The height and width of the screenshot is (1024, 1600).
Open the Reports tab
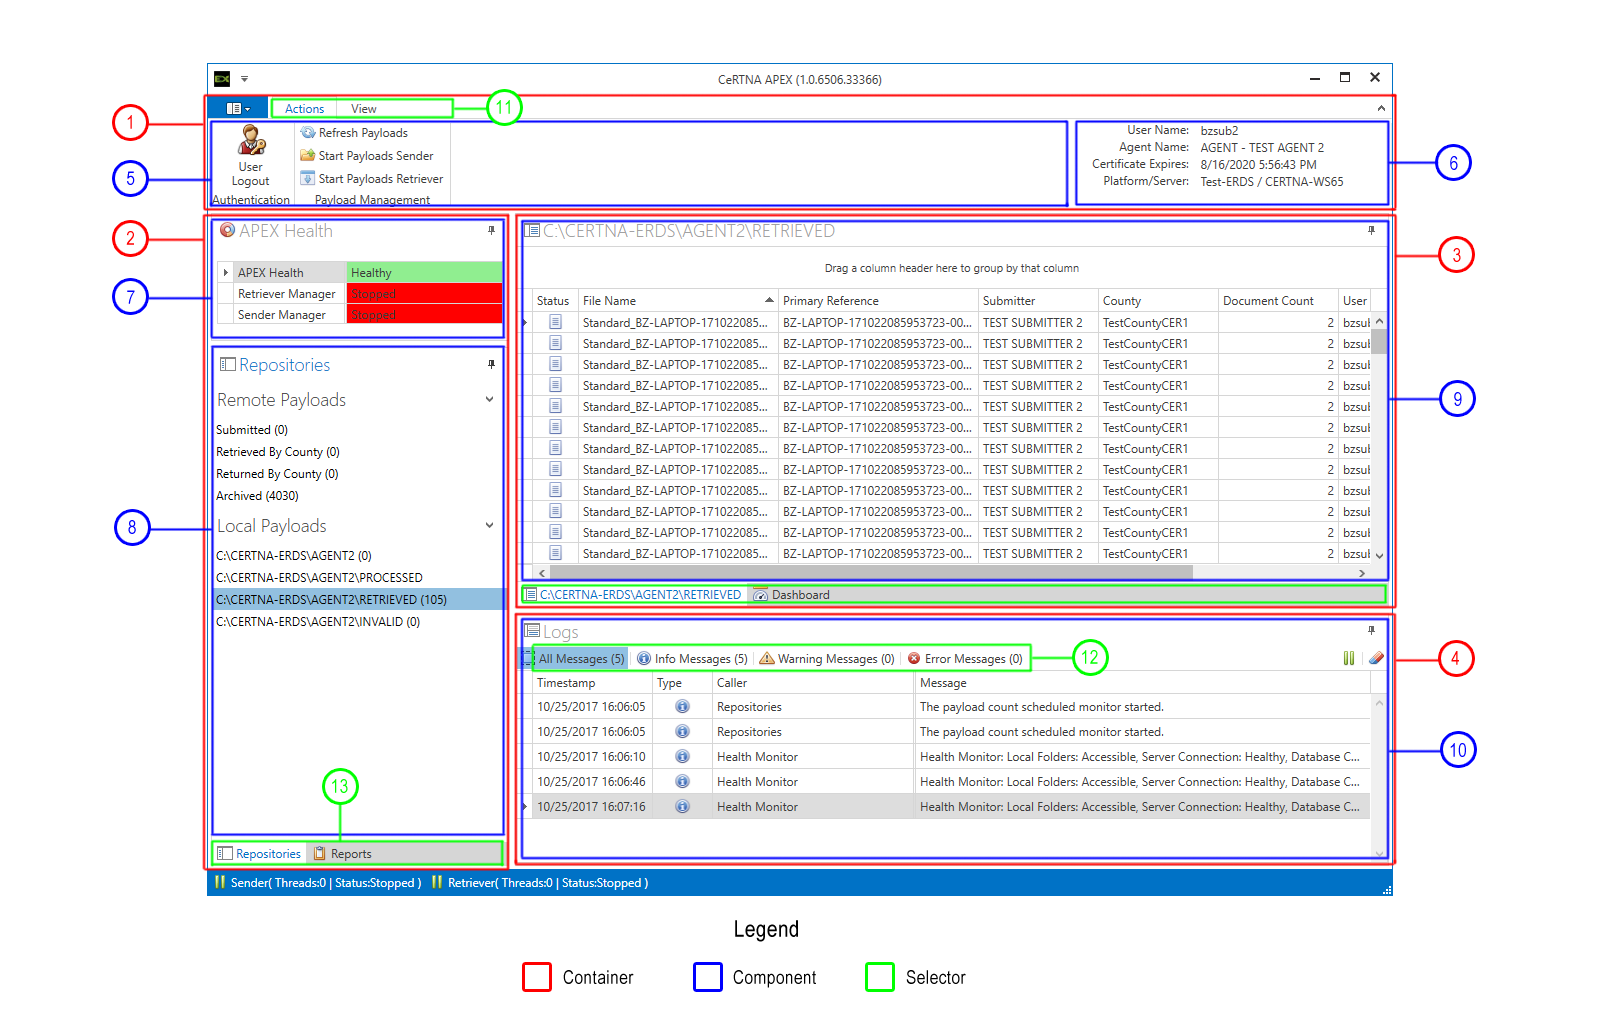pos(350,854)
